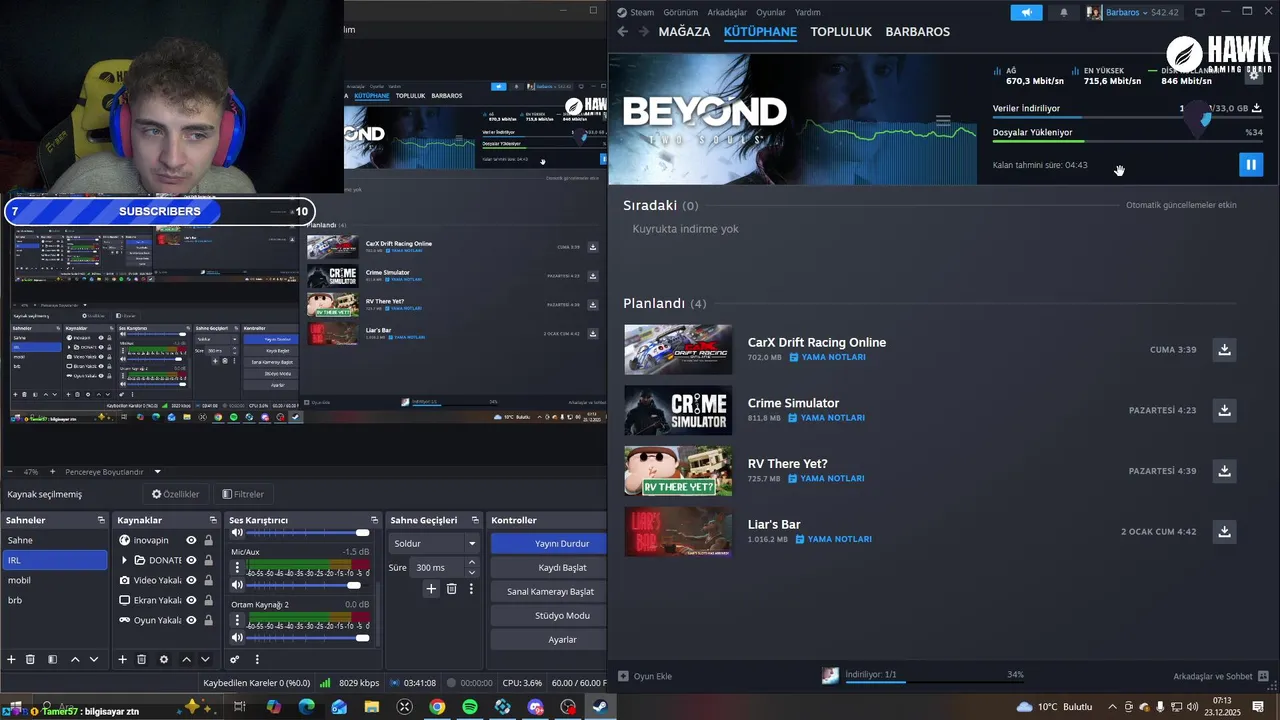Mute Ortam Kaynağı 2 speaker icon

[237, 638]
